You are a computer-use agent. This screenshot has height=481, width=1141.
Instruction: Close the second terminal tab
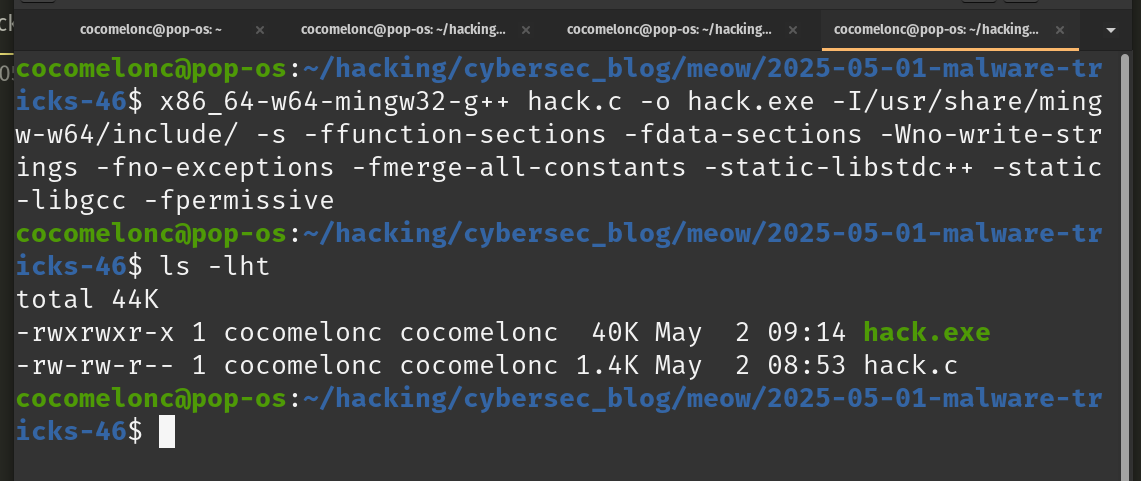coord(526,30)
